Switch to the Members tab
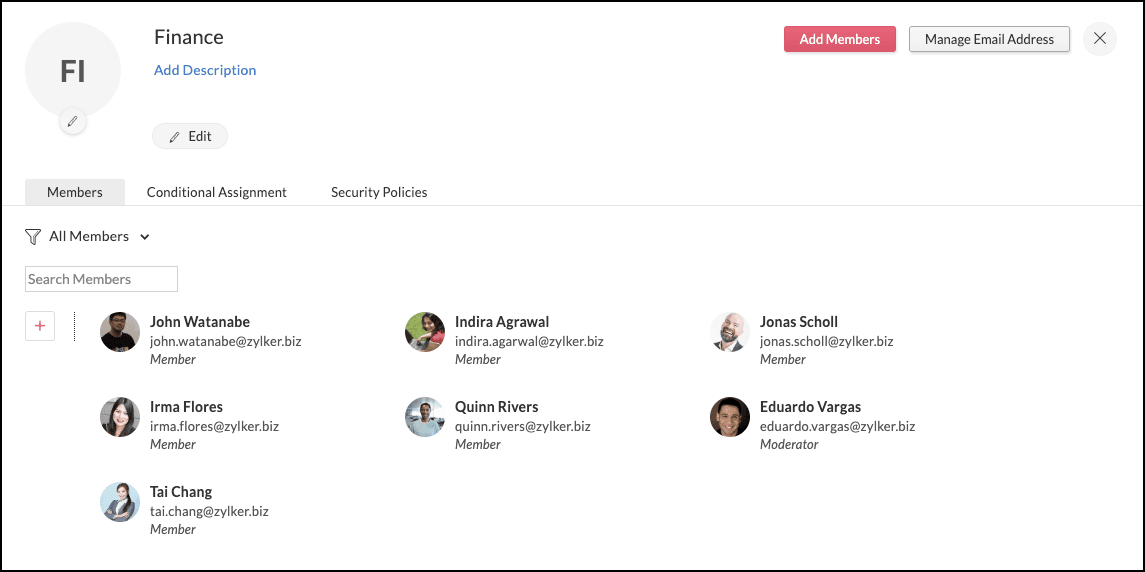Screen dimensions: 1145x572 pyautogui.click(x=75, y=192)
